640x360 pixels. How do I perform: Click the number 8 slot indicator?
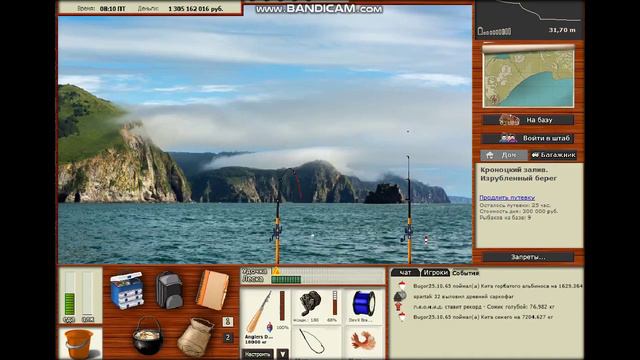[x=228, y=322]
